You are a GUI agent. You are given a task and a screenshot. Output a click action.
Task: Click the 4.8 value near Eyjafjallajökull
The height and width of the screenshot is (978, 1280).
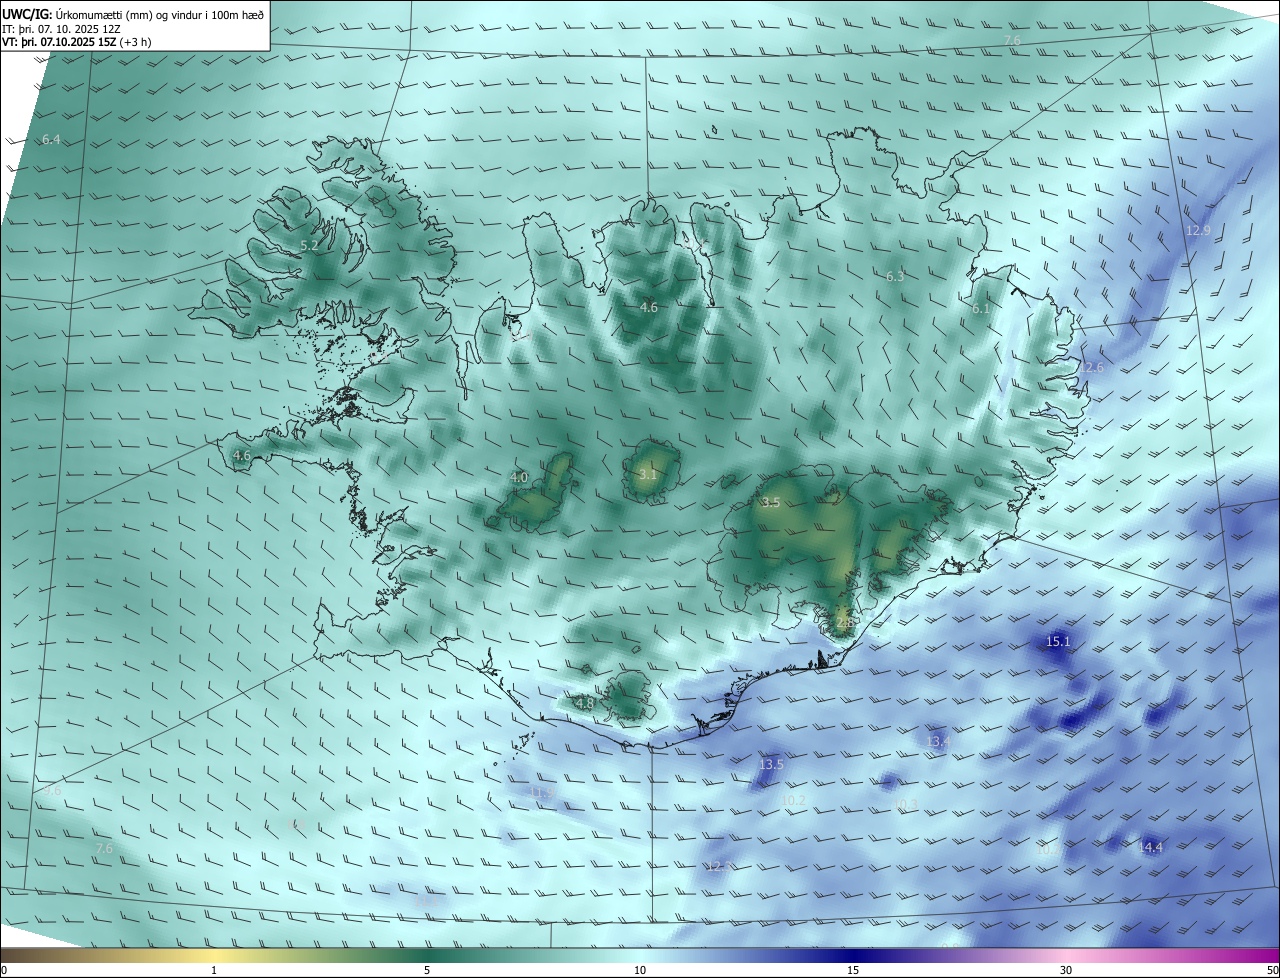pyautogui.click(x=585, y=703)
